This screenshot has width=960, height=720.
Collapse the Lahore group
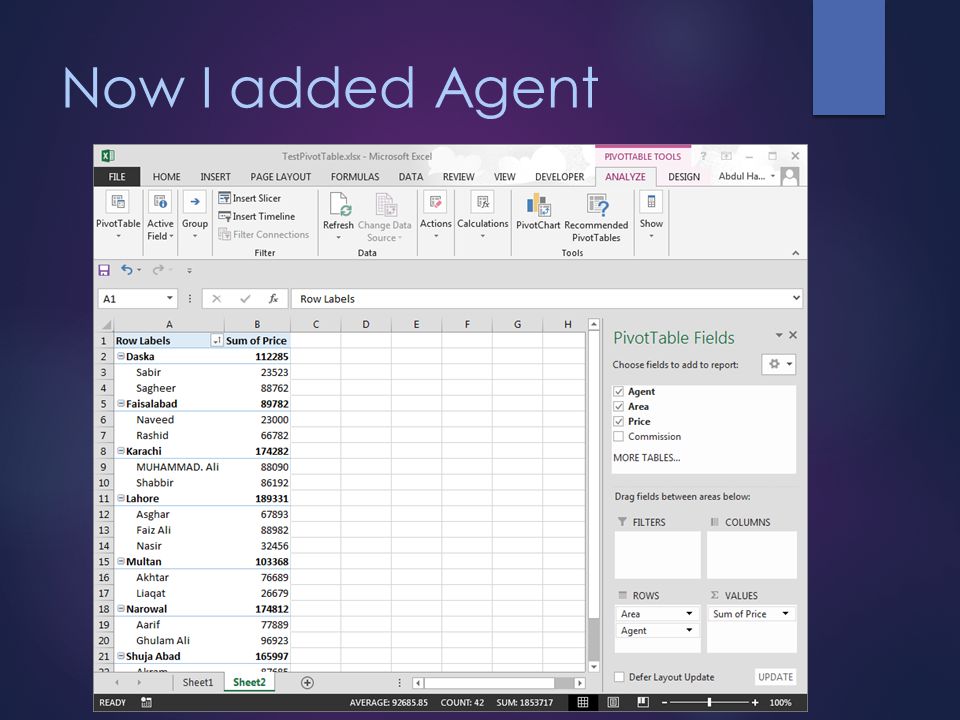pyautogui.click(x=121, y=498)
